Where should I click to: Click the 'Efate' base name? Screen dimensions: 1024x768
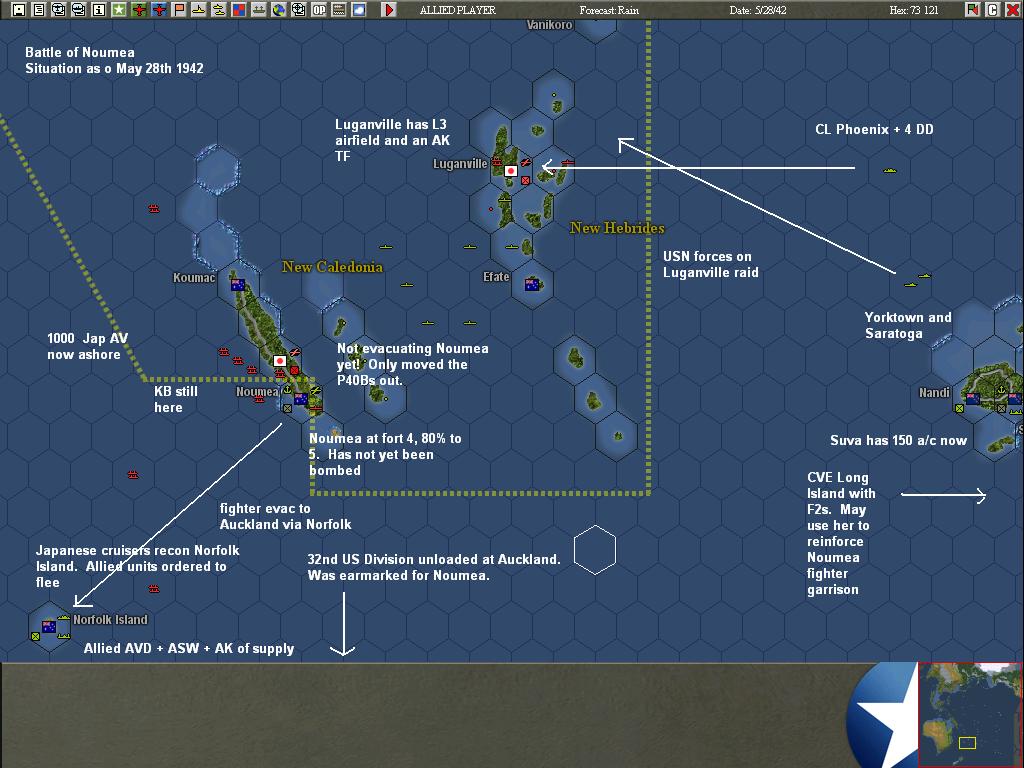pos(496,277)
